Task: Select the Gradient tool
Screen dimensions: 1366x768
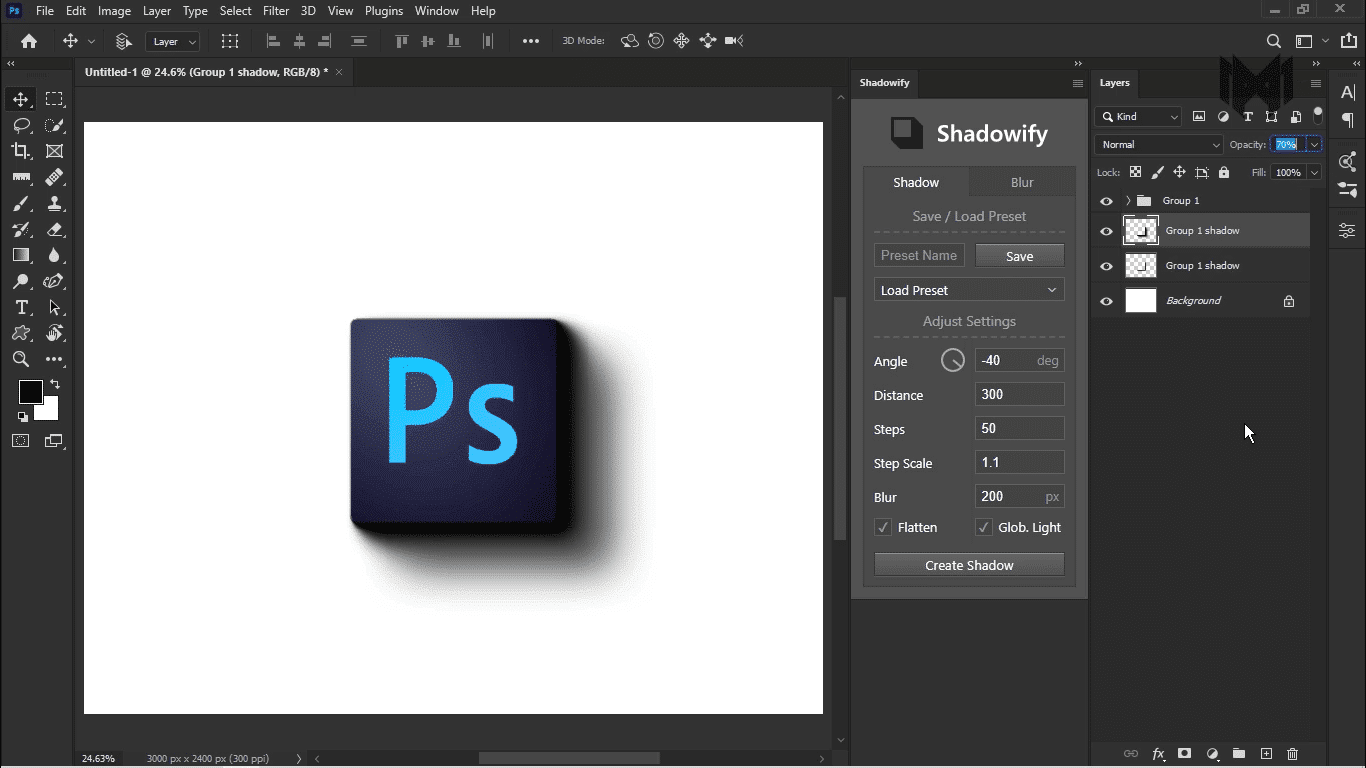Action: (x=20, y=255)
